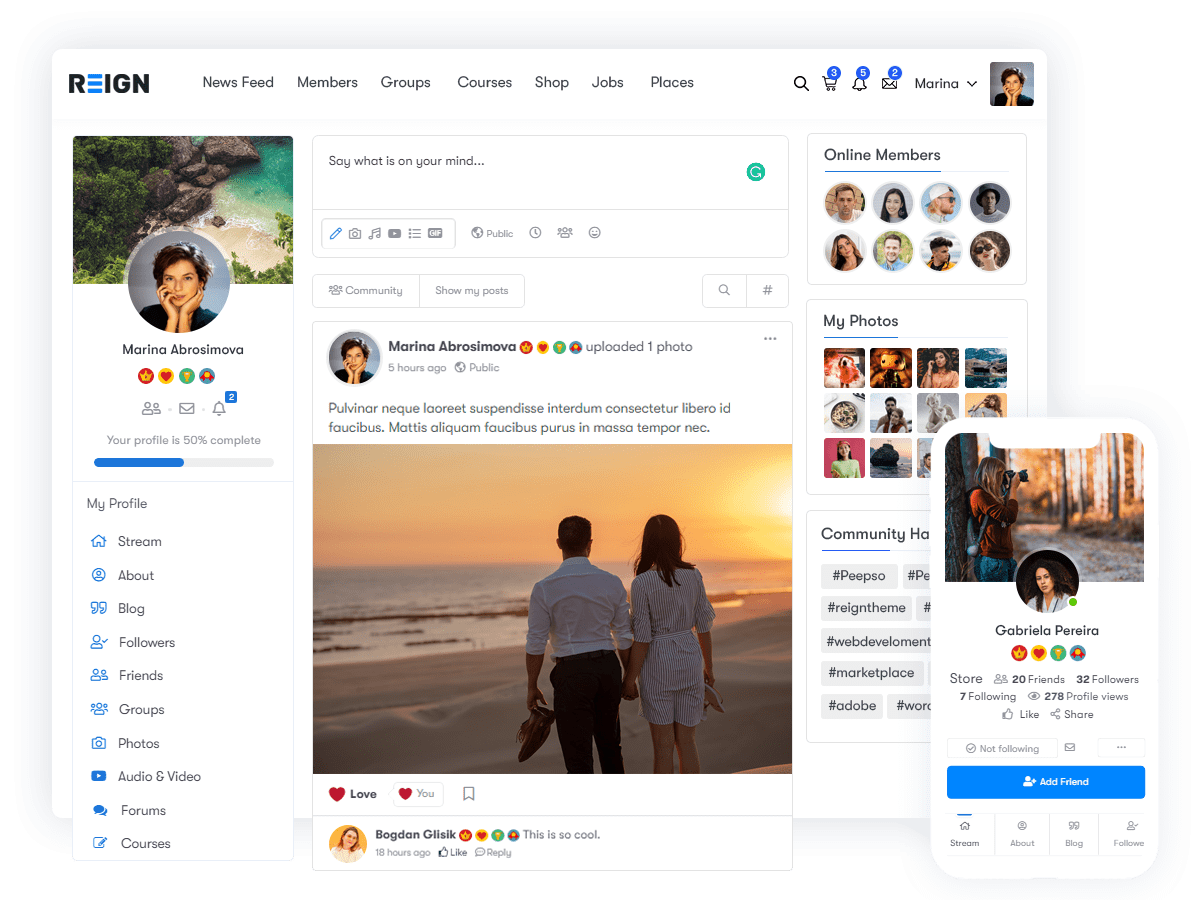This screenshot has width=1200, height=900.
Task: Select the poll list post type icon
Action: tap(415, 233)
